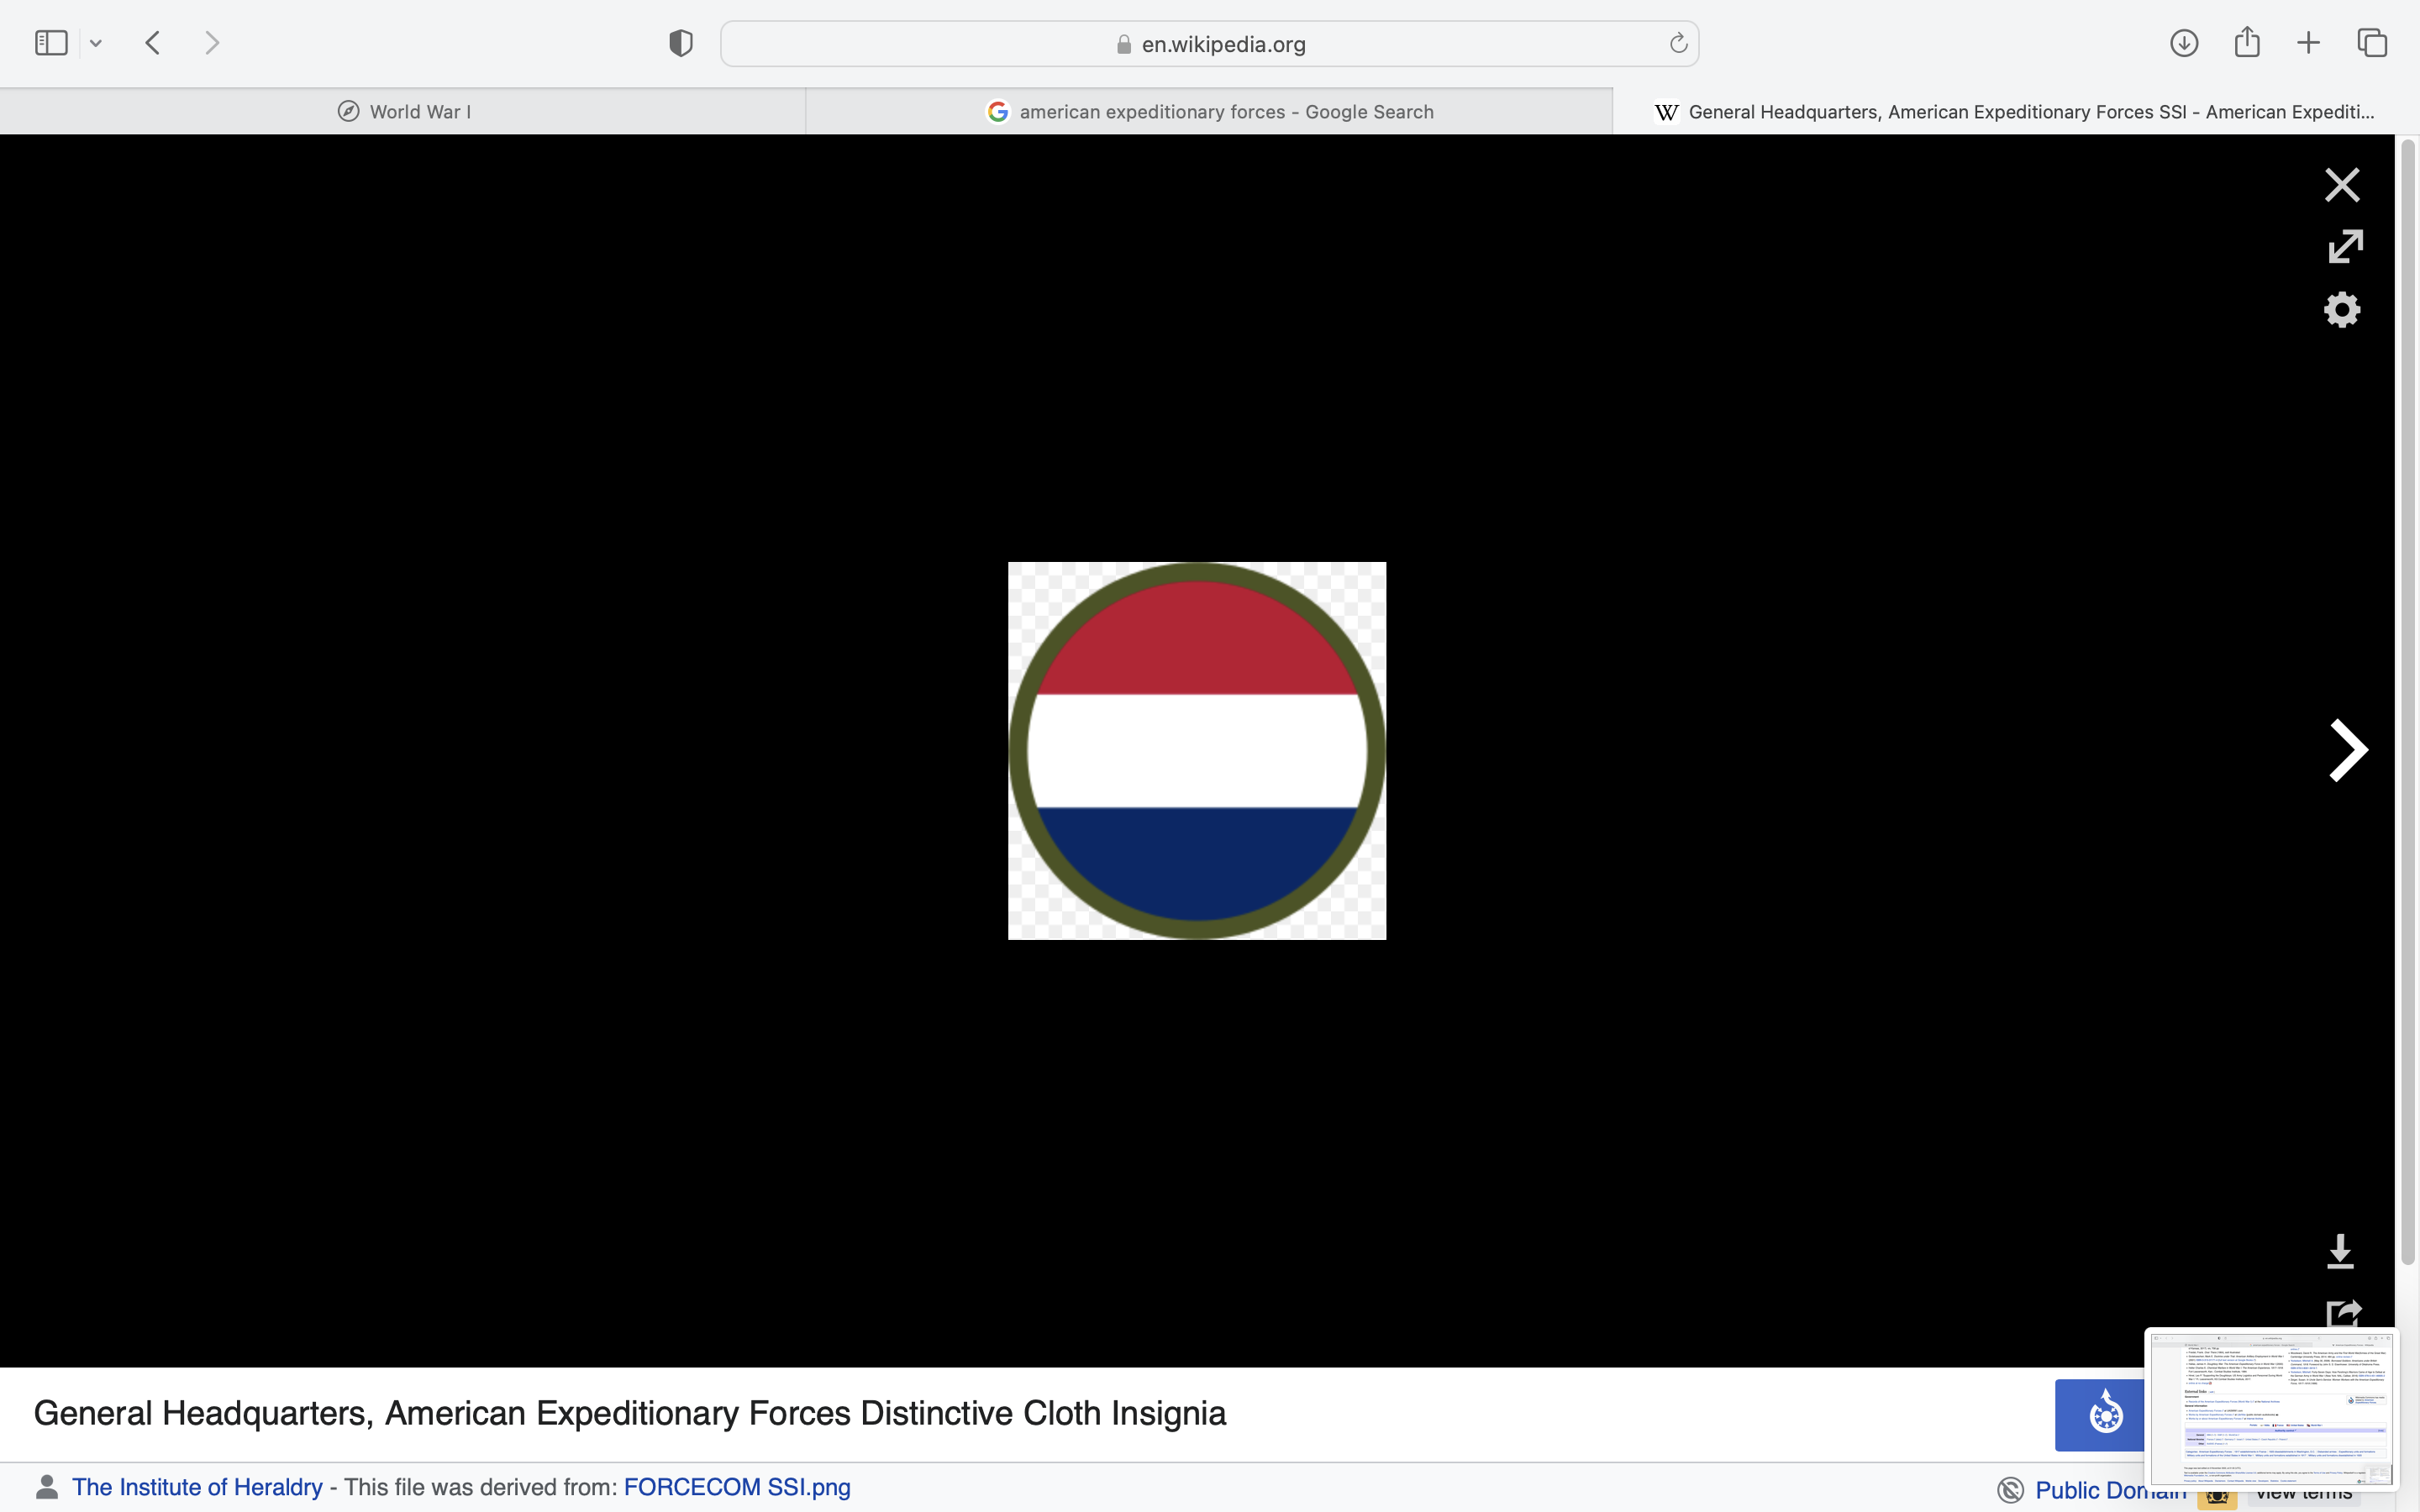Enter fullscreen with the expand arrows icon
Screen dimensions: 2420x1512
[2344, 246]
